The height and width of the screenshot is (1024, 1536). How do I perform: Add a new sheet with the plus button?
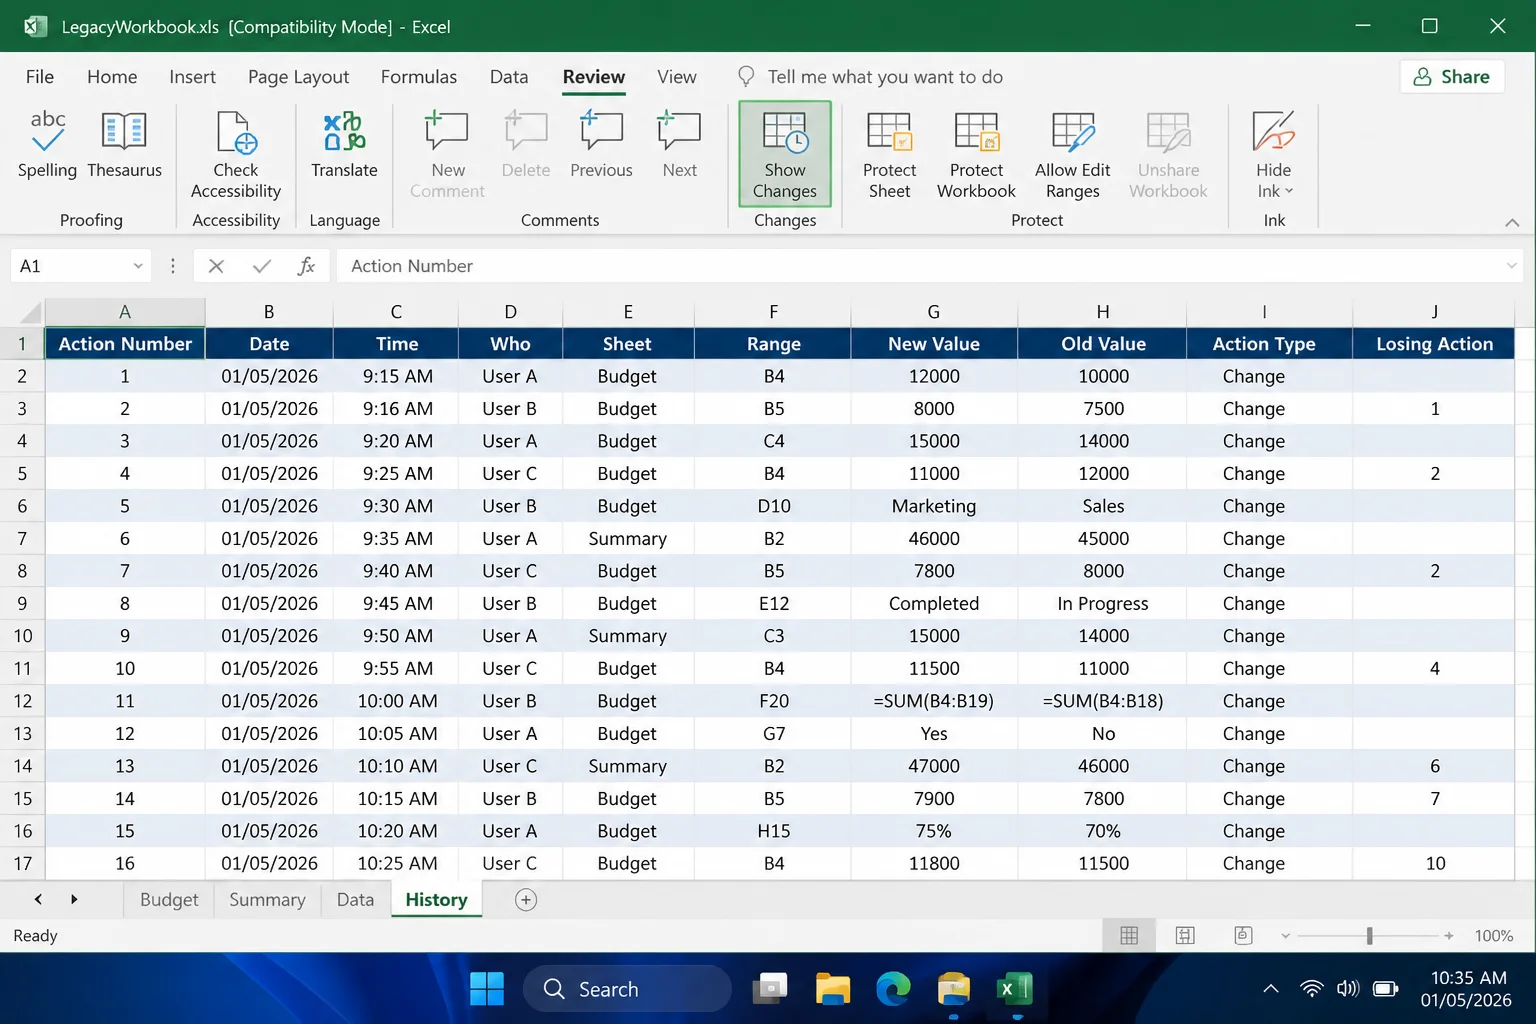(526, 900)
